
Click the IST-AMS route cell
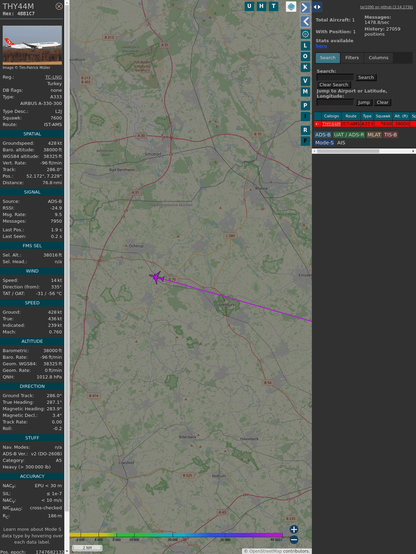coord(351,124)
